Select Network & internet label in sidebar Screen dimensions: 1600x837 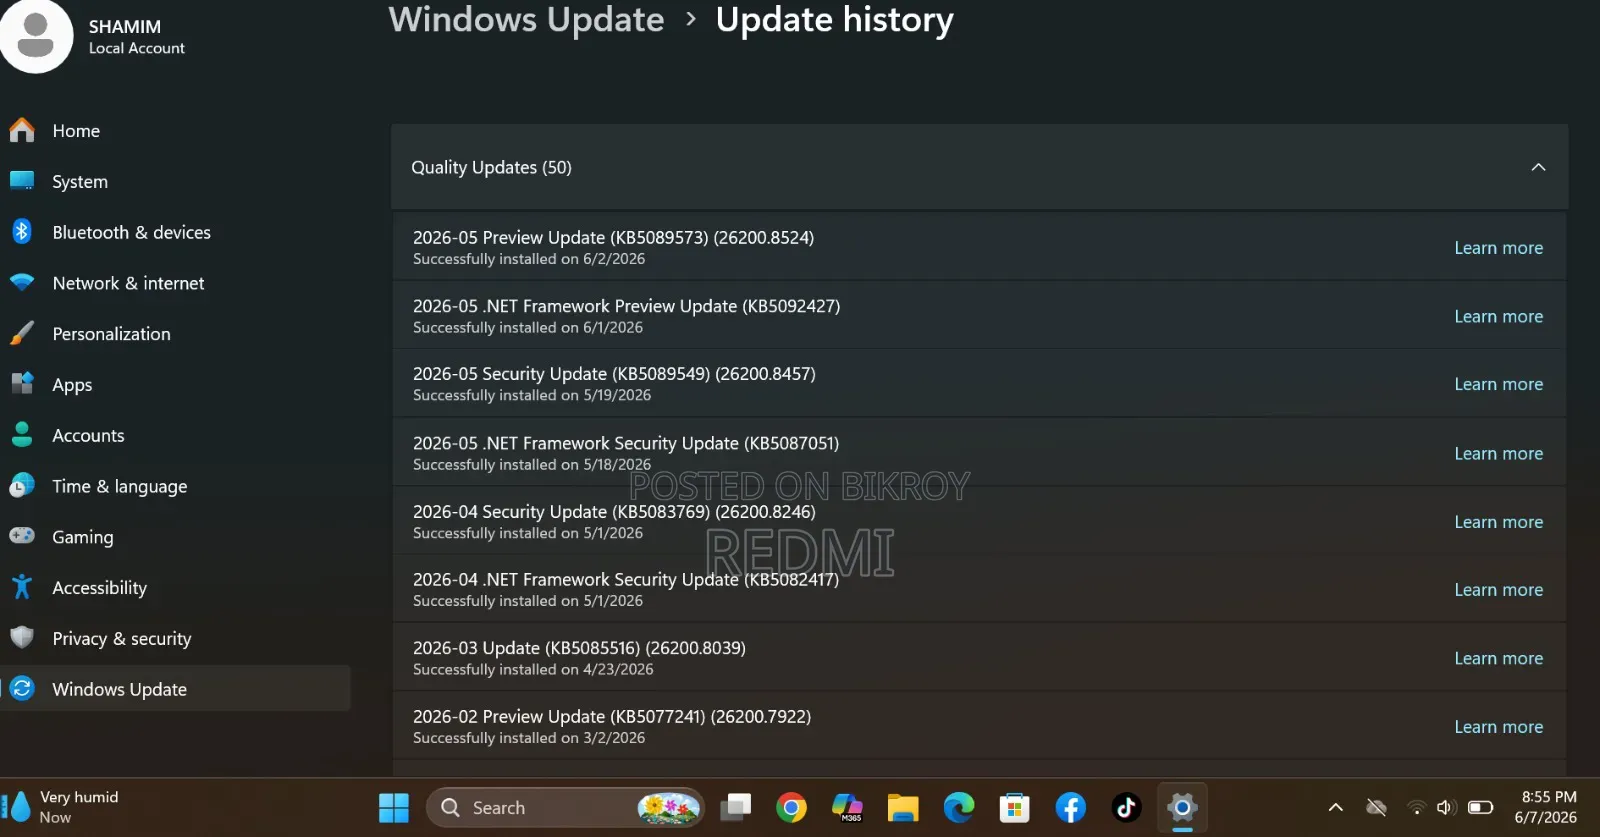[x=128, y=283]
